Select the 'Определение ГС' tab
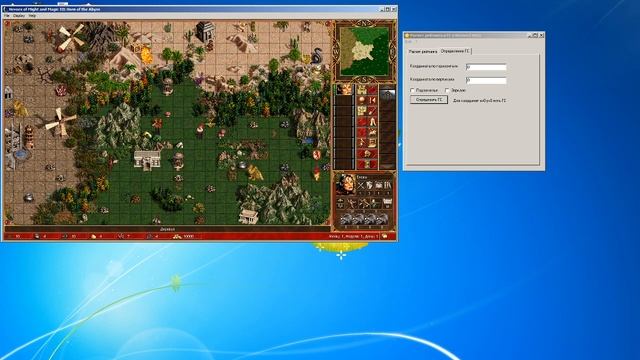This screenshot has width=640, height=360. point(456,51)
